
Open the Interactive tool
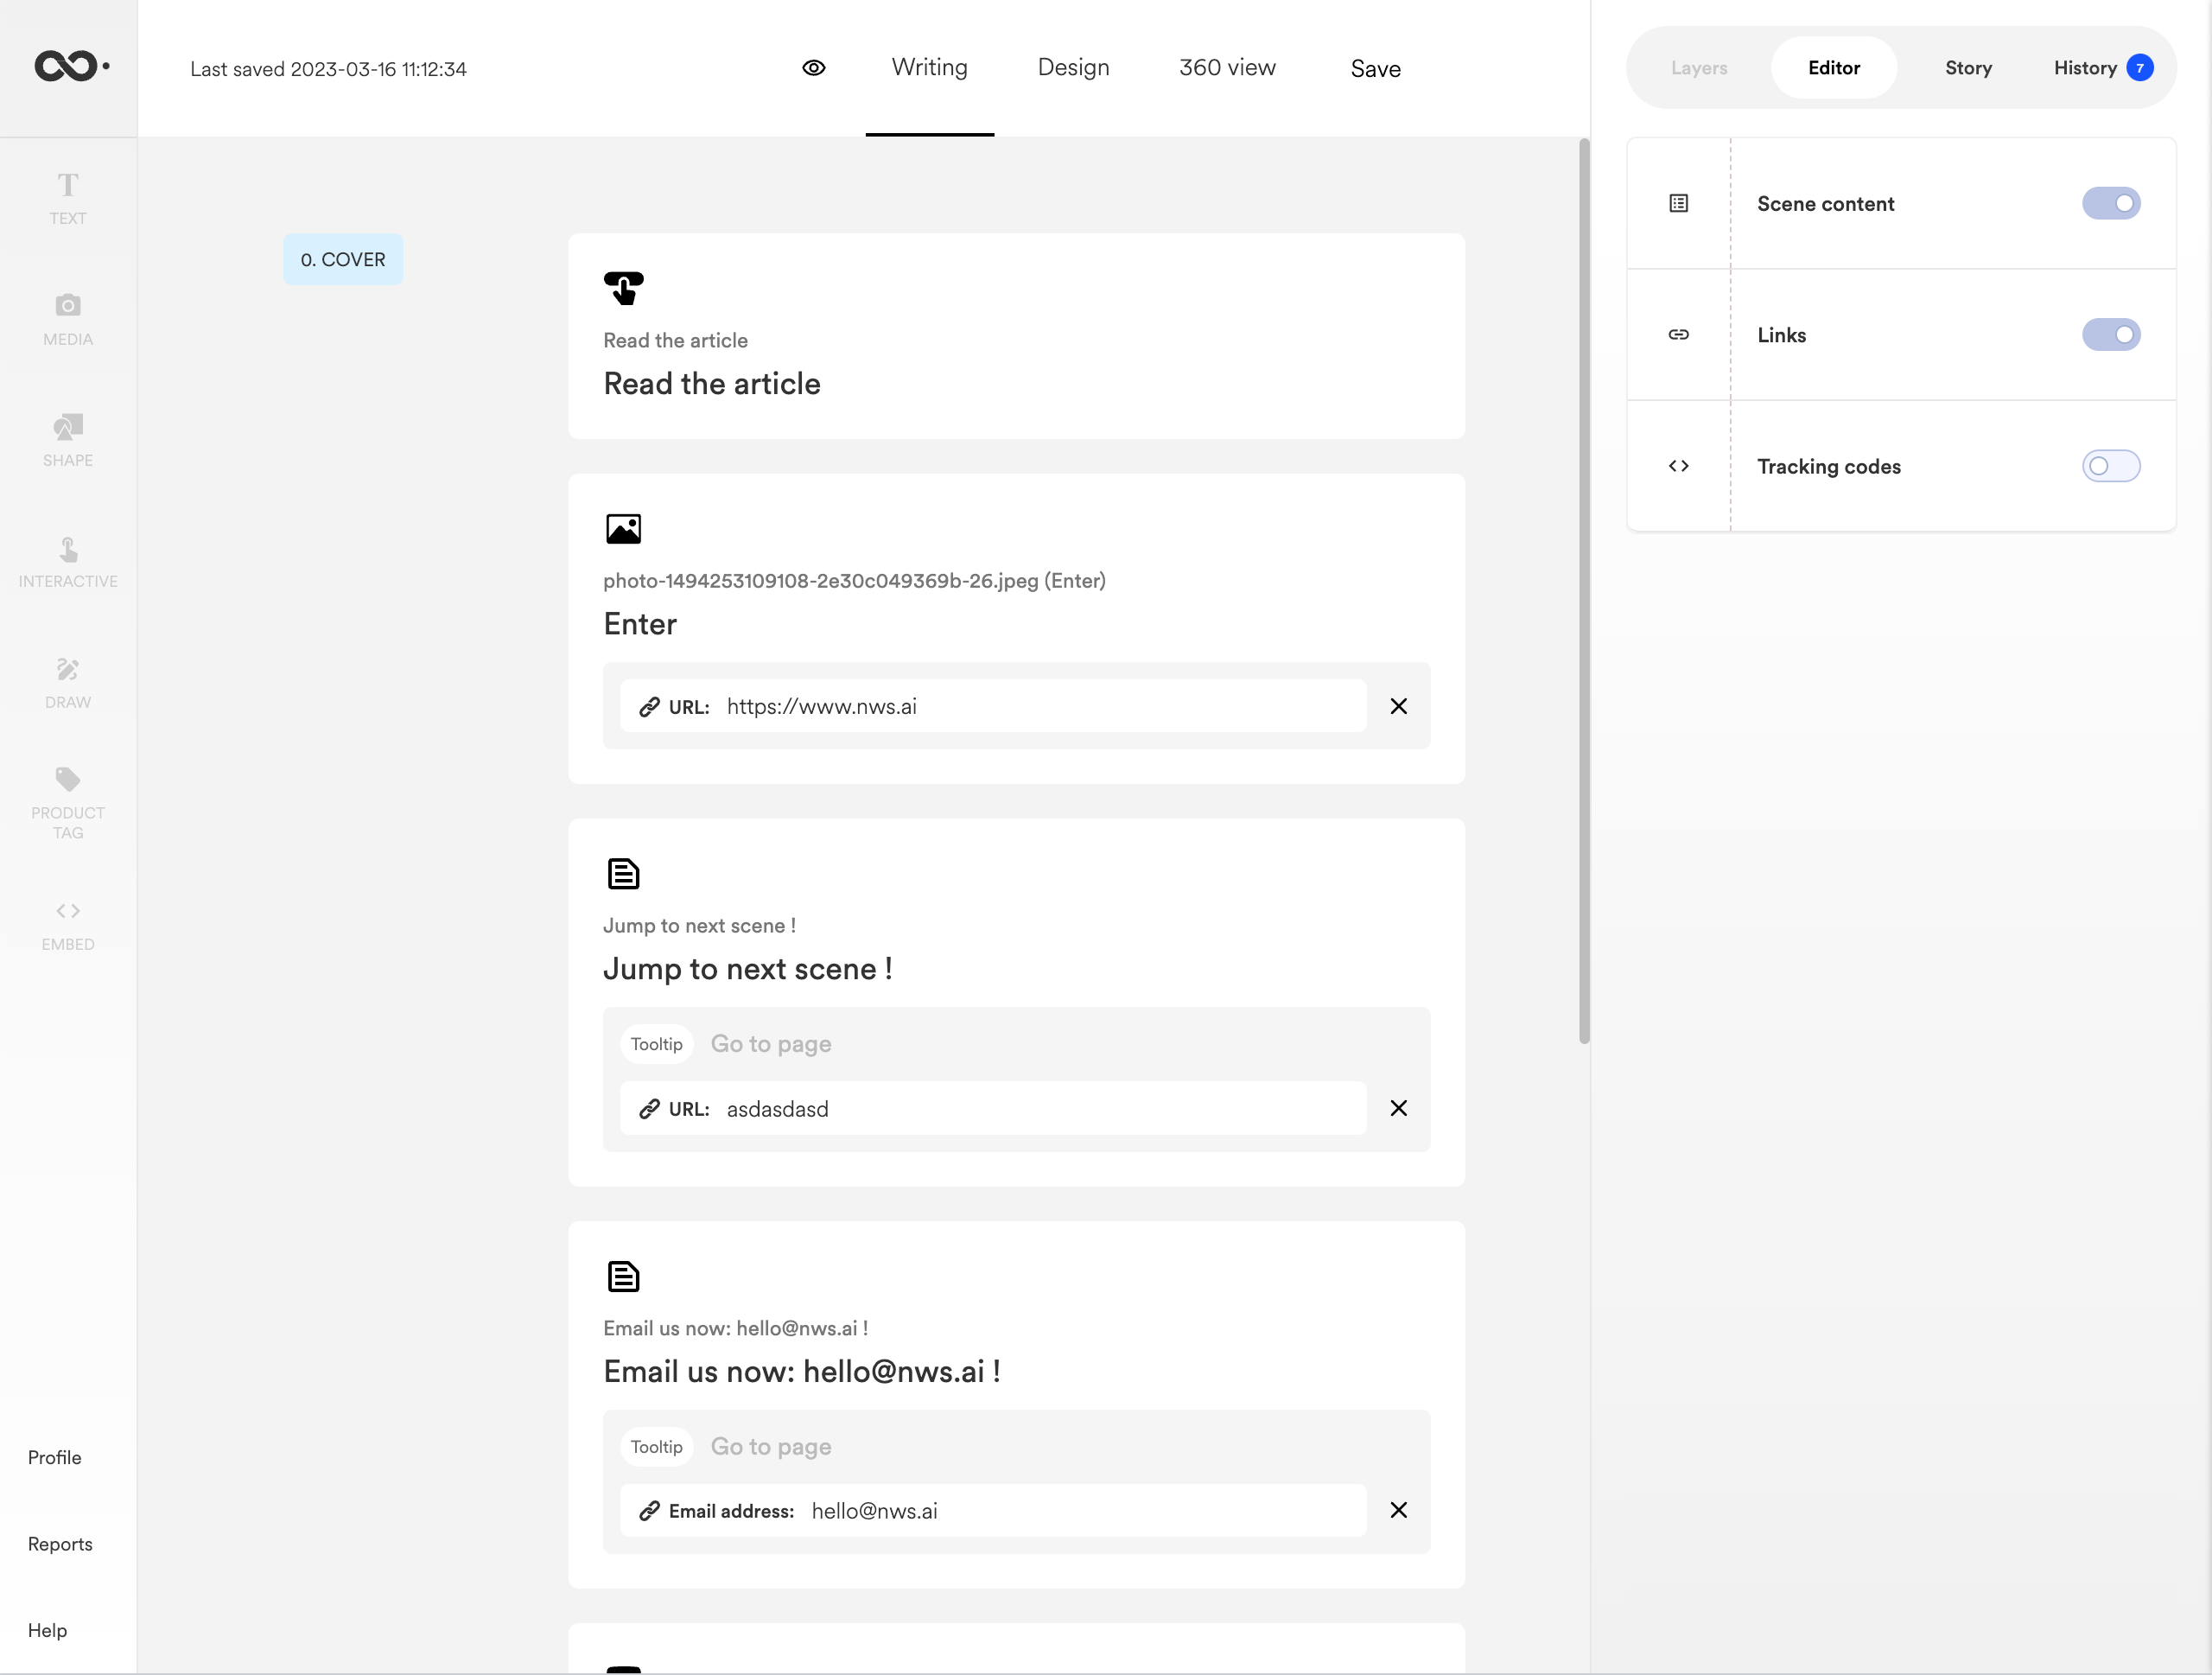[x=68, y=561]
